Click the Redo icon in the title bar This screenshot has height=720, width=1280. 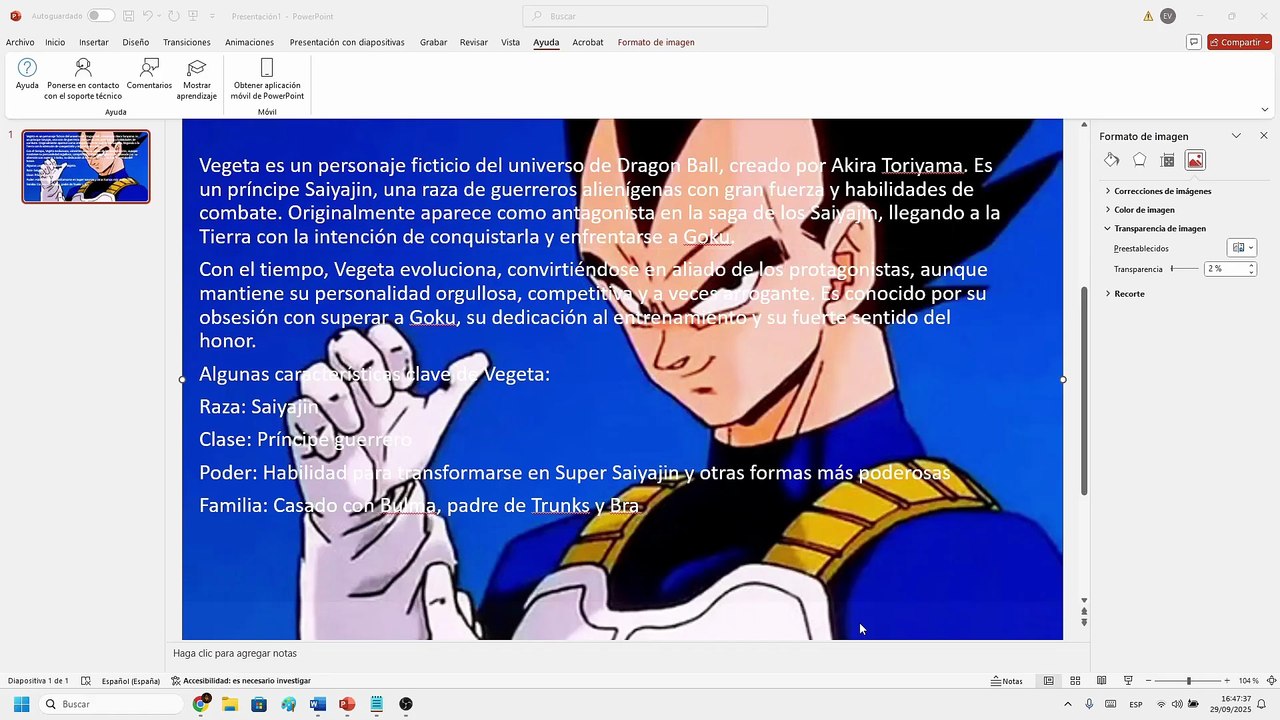click(173, 16)
